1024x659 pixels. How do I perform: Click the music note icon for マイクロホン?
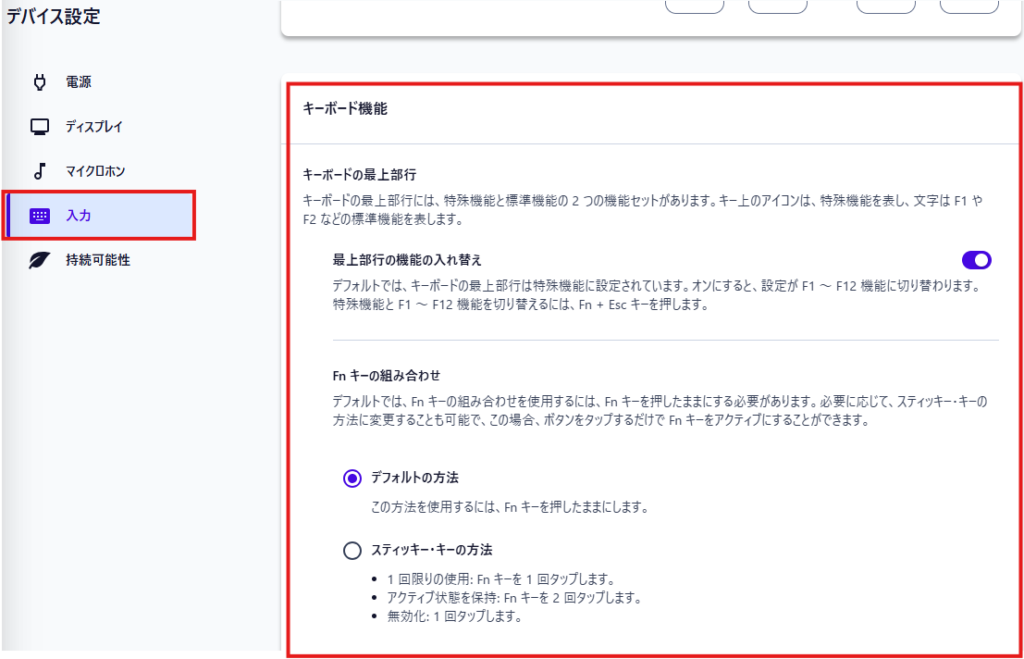click(x=41, y=171)
